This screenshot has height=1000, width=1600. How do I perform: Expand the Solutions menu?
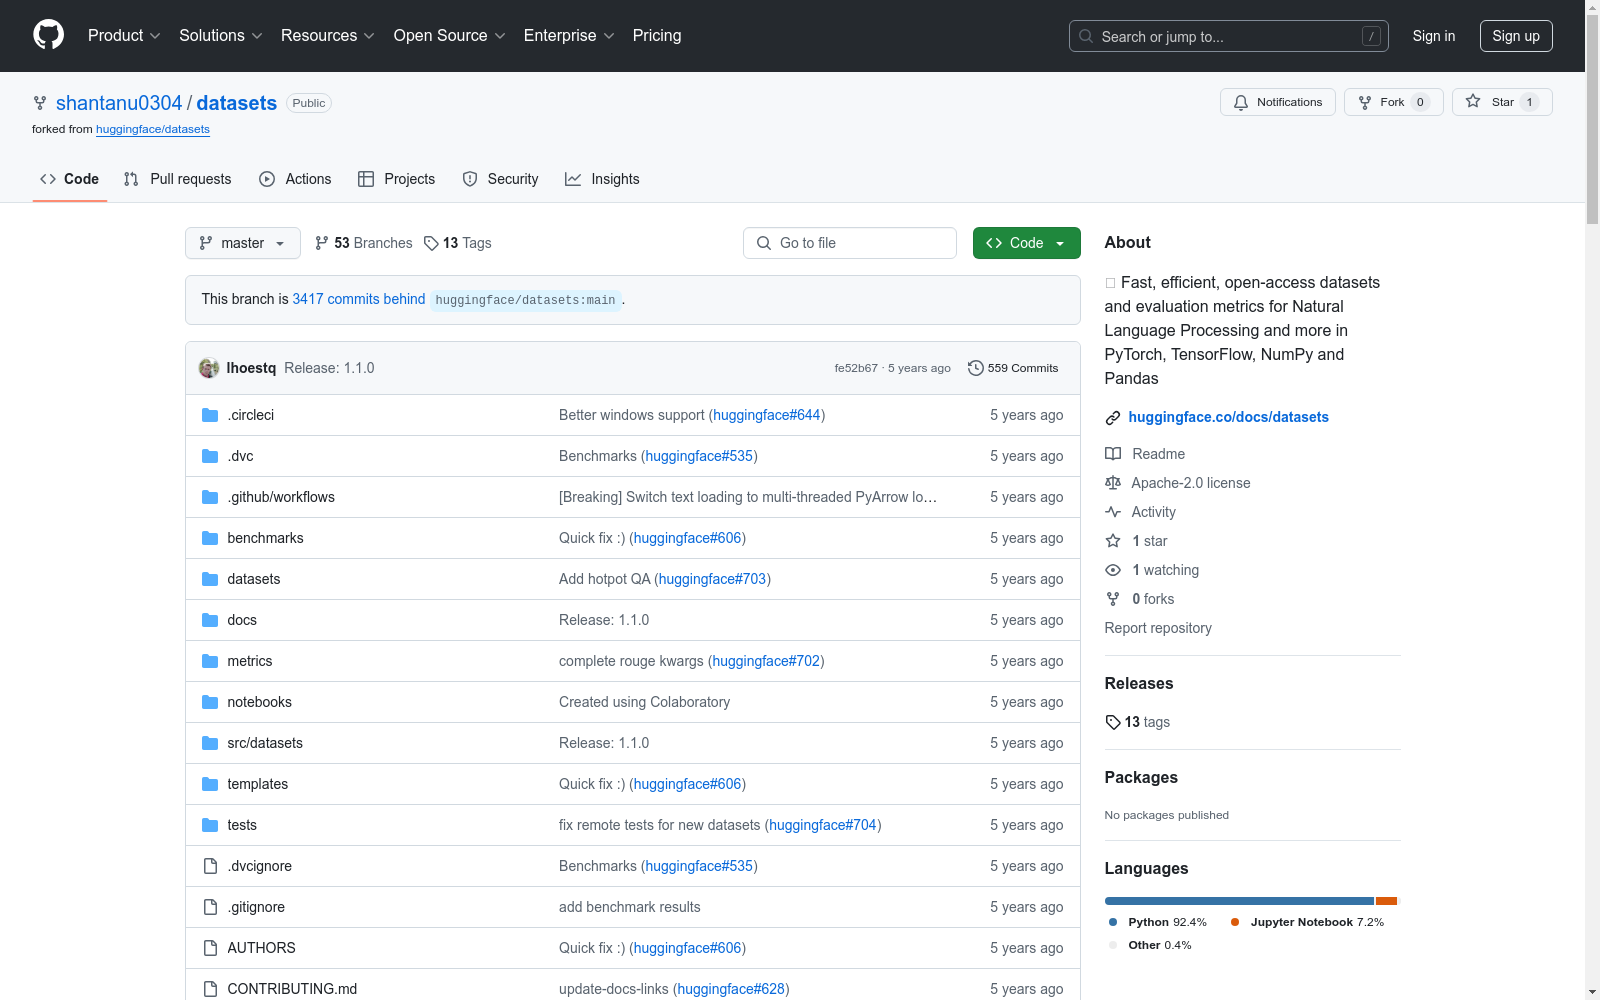click(x=221, y=35)
